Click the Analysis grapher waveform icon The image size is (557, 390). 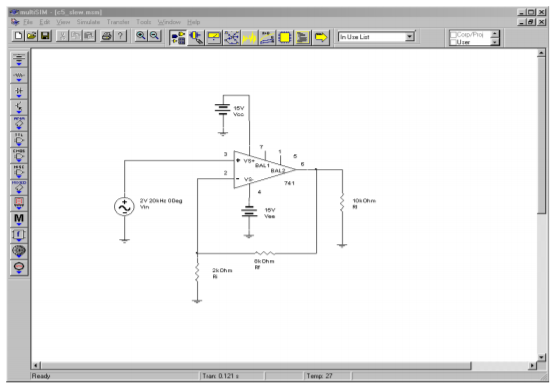tap(249, 37)
